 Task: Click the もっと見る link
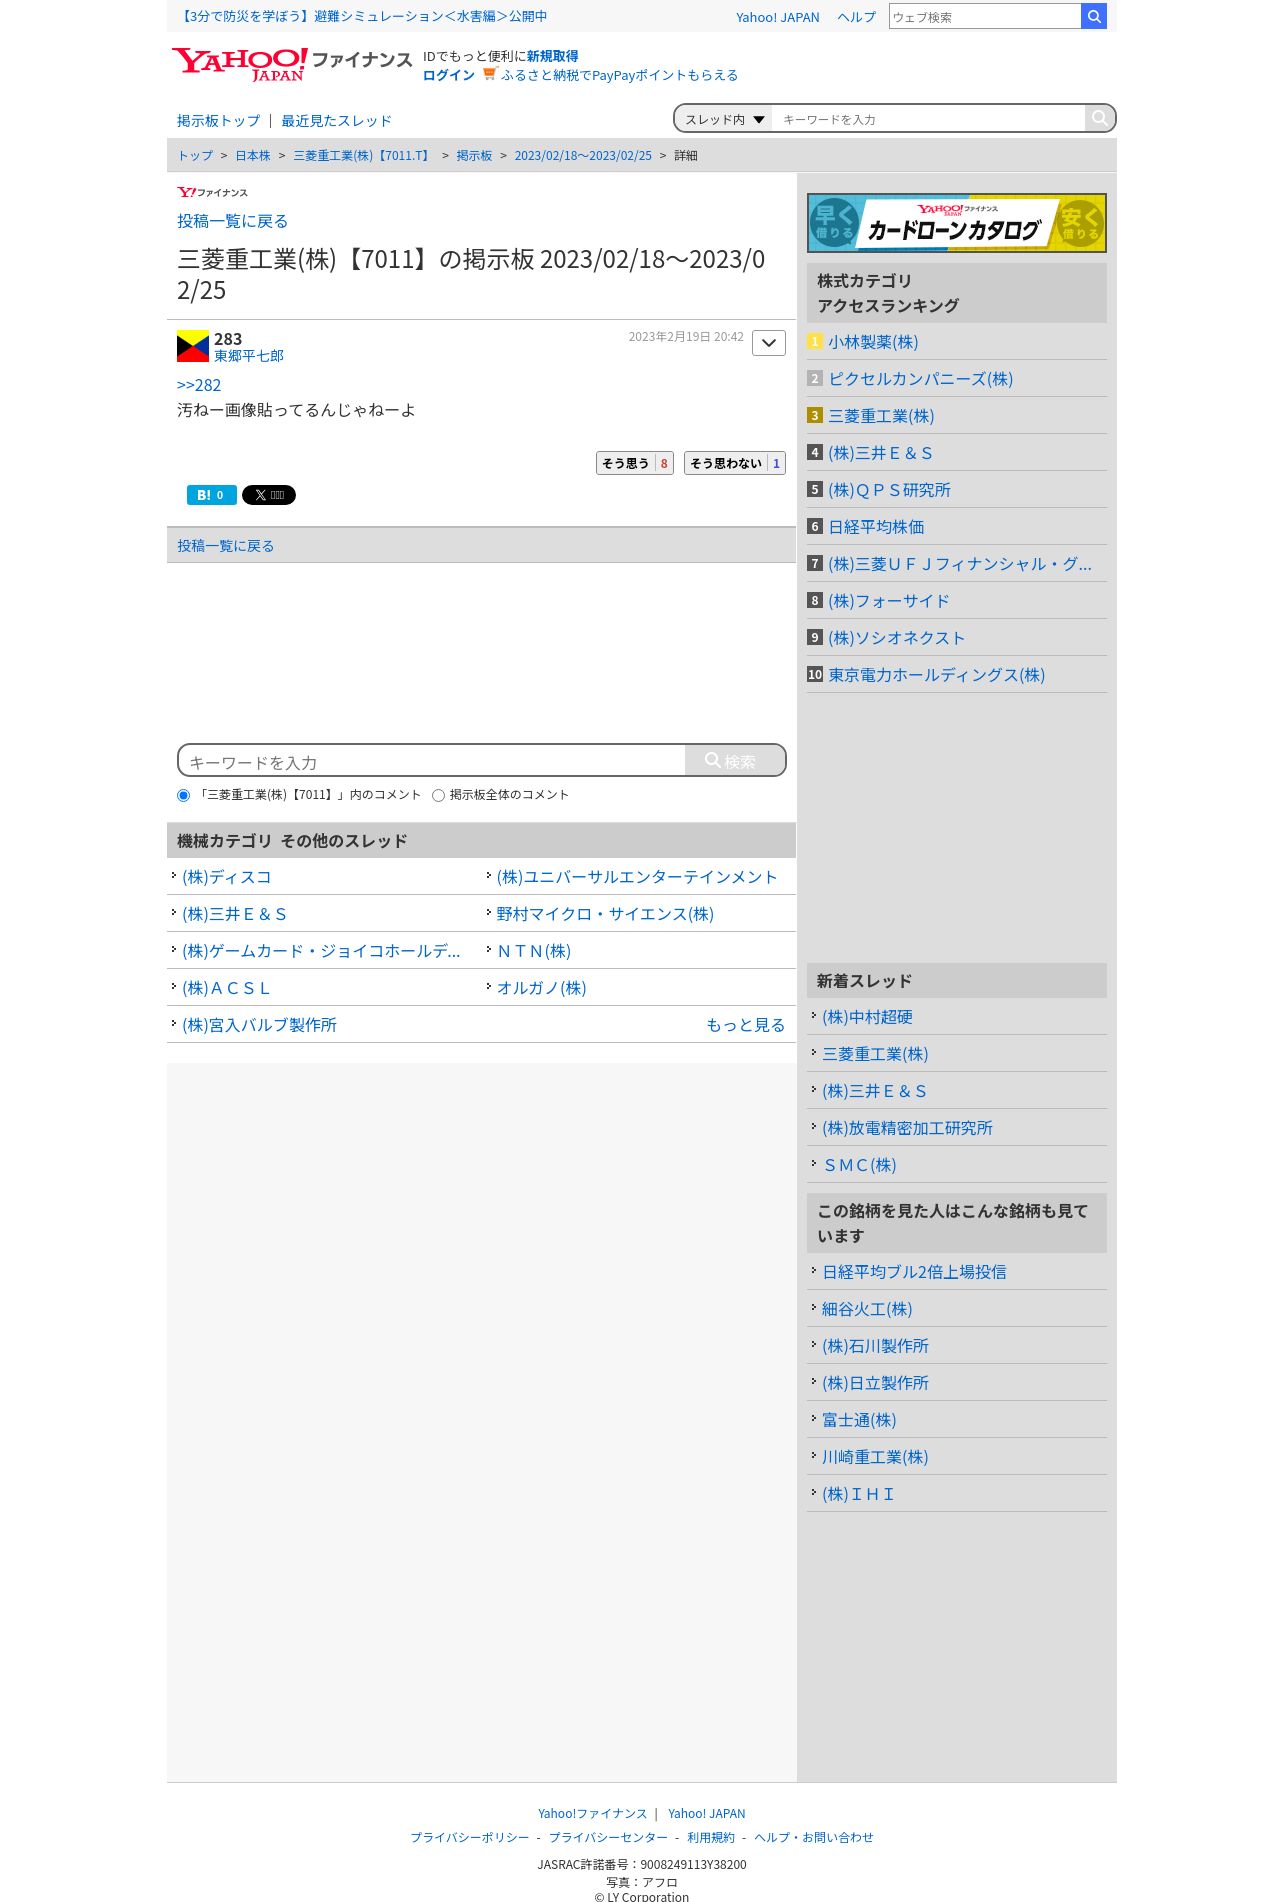(x=745, y=1025)
